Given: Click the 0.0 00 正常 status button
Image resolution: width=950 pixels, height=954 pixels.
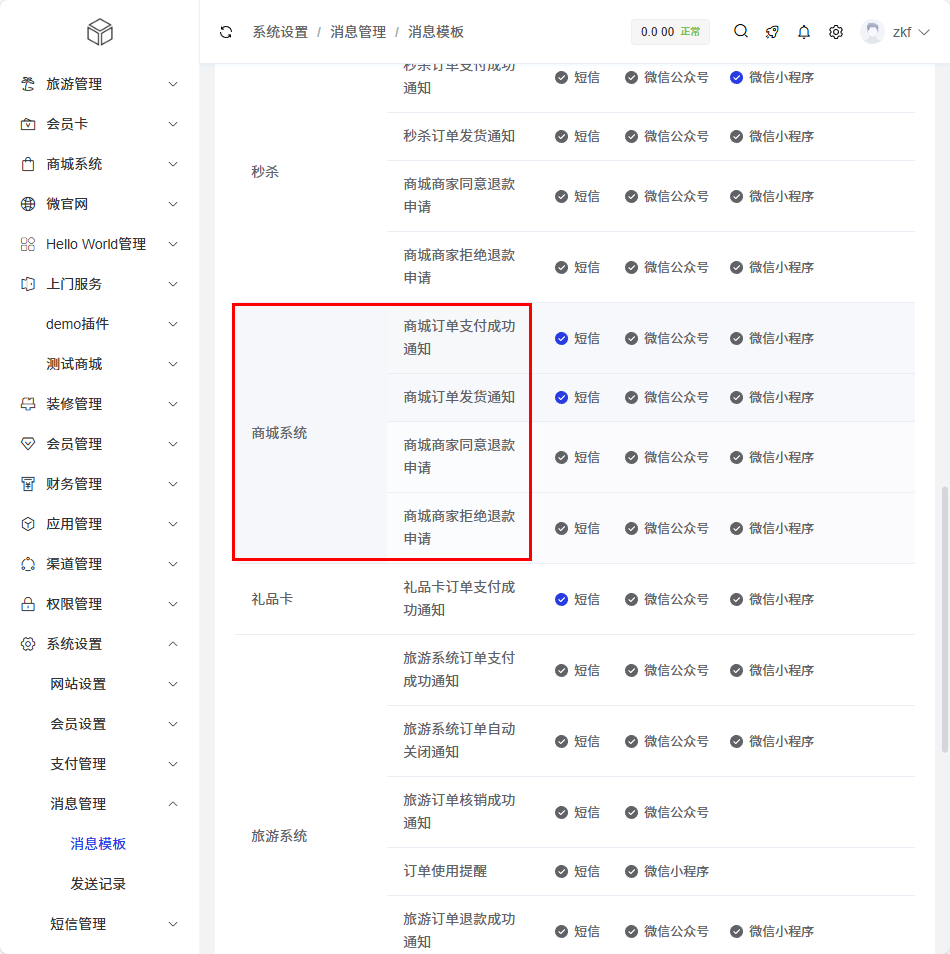Looking at the screenshot, I should tap(670, 32).
